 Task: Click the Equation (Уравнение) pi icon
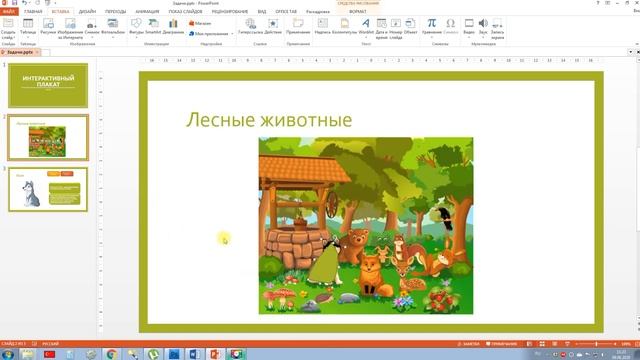(x=431, y=23)
